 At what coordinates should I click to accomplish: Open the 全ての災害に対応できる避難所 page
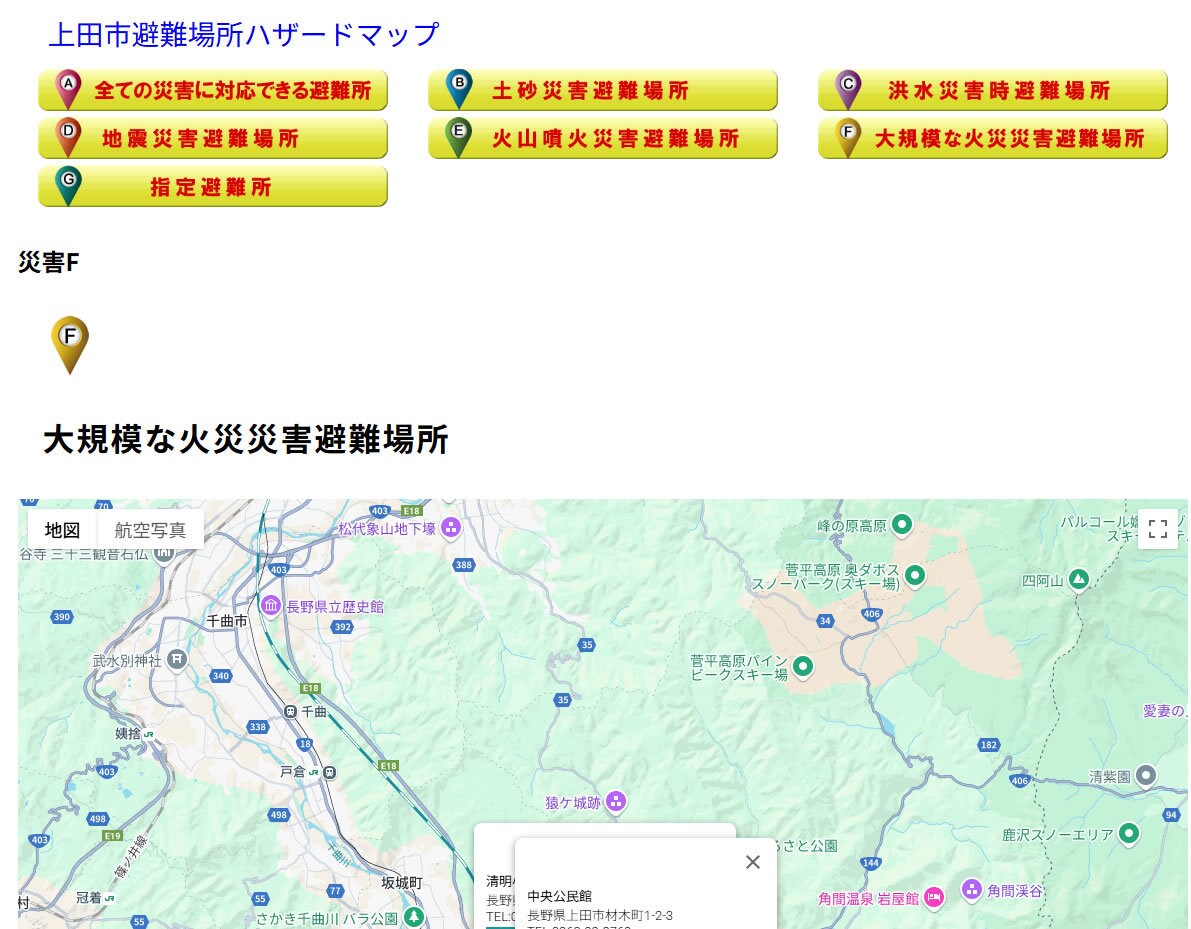[213, 89]
